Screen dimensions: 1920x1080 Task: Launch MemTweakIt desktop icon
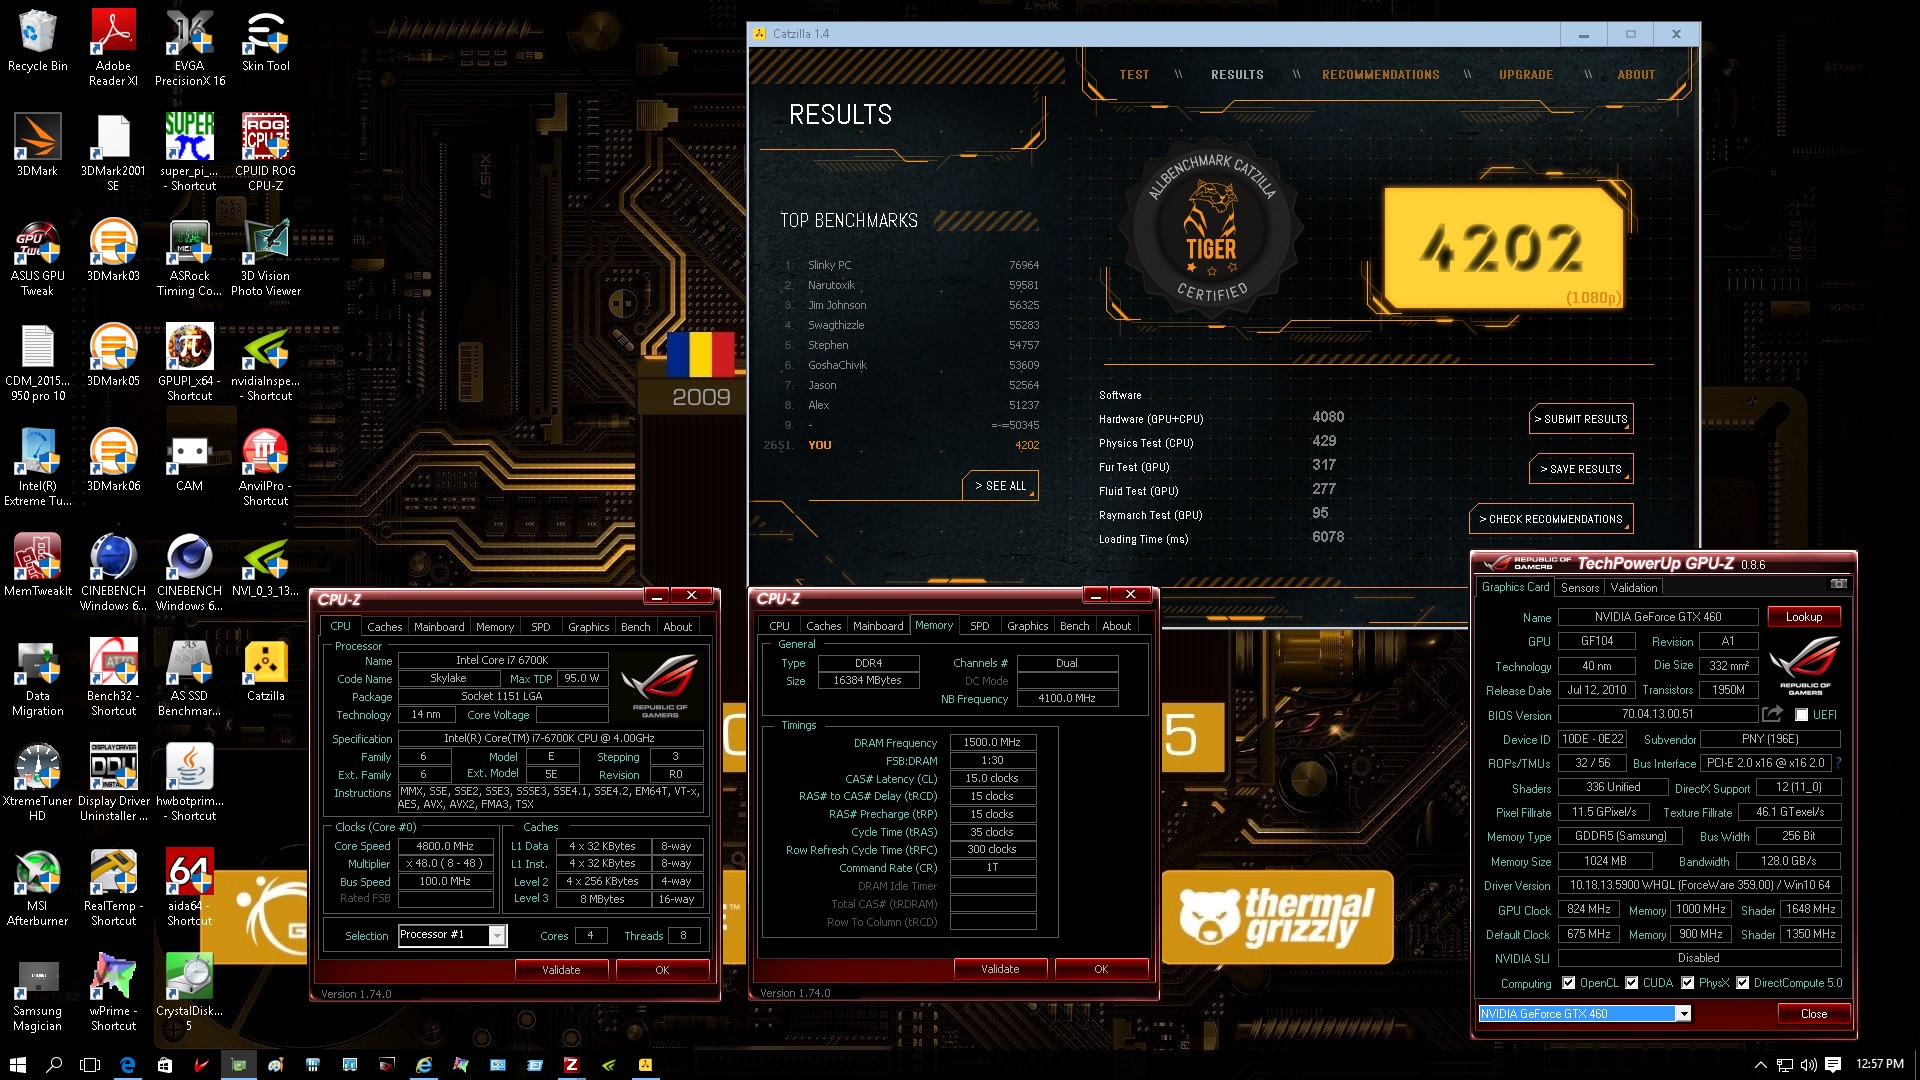click(x=38, y=566)
